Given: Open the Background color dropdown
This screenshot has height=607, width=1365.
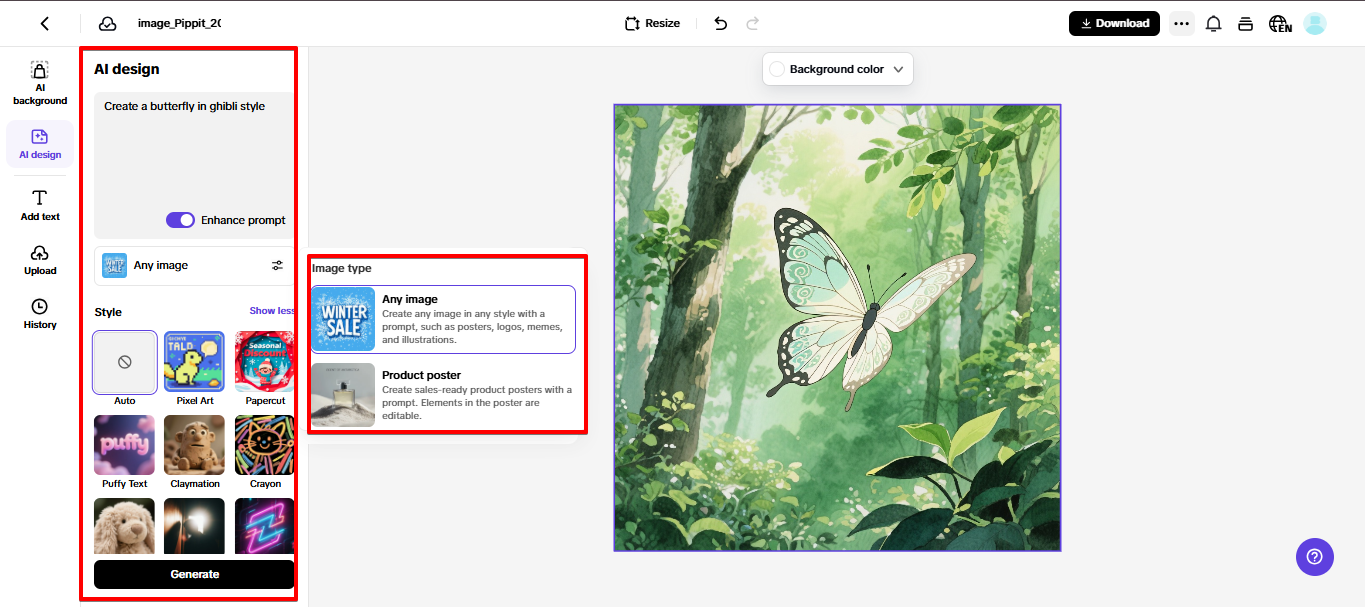Looking at the screenshot, I should [x=838, y=69].
